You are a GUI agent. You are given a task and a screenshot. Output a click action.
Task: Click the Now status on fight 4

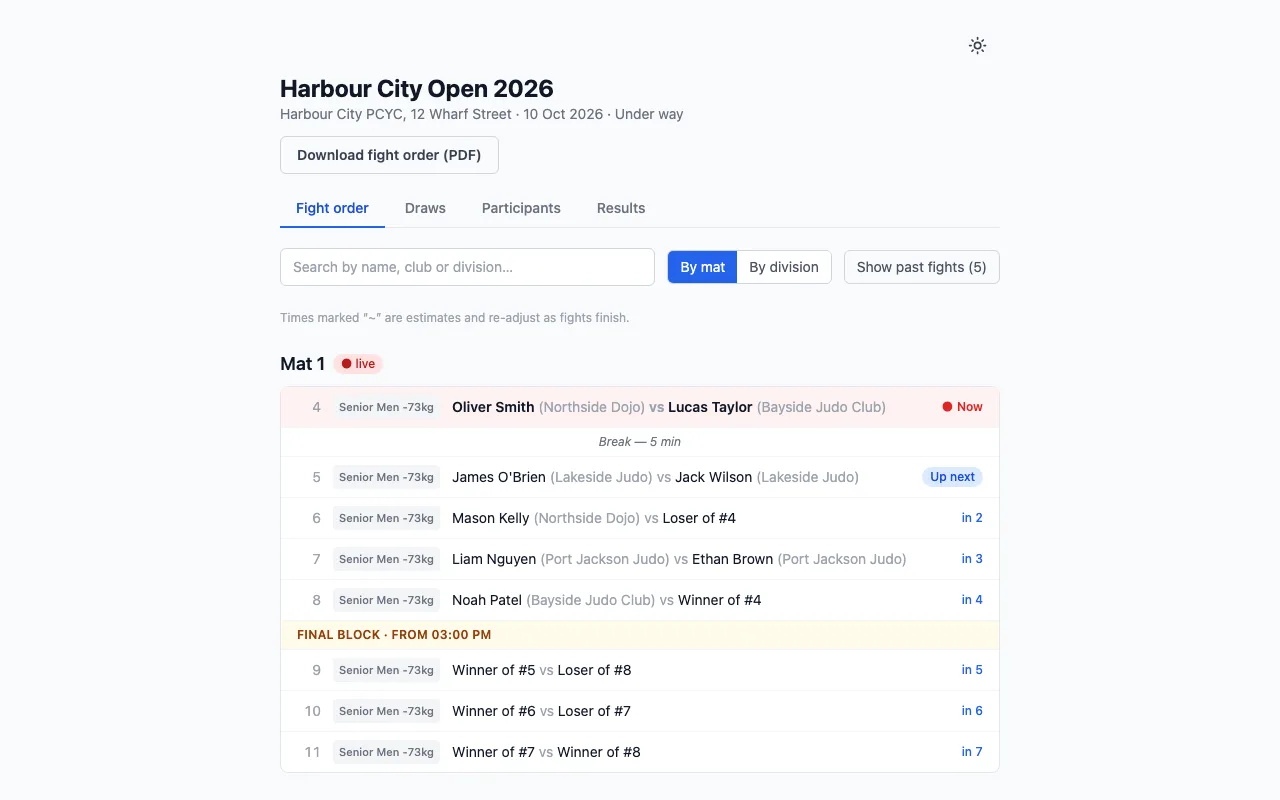[962, 407]
